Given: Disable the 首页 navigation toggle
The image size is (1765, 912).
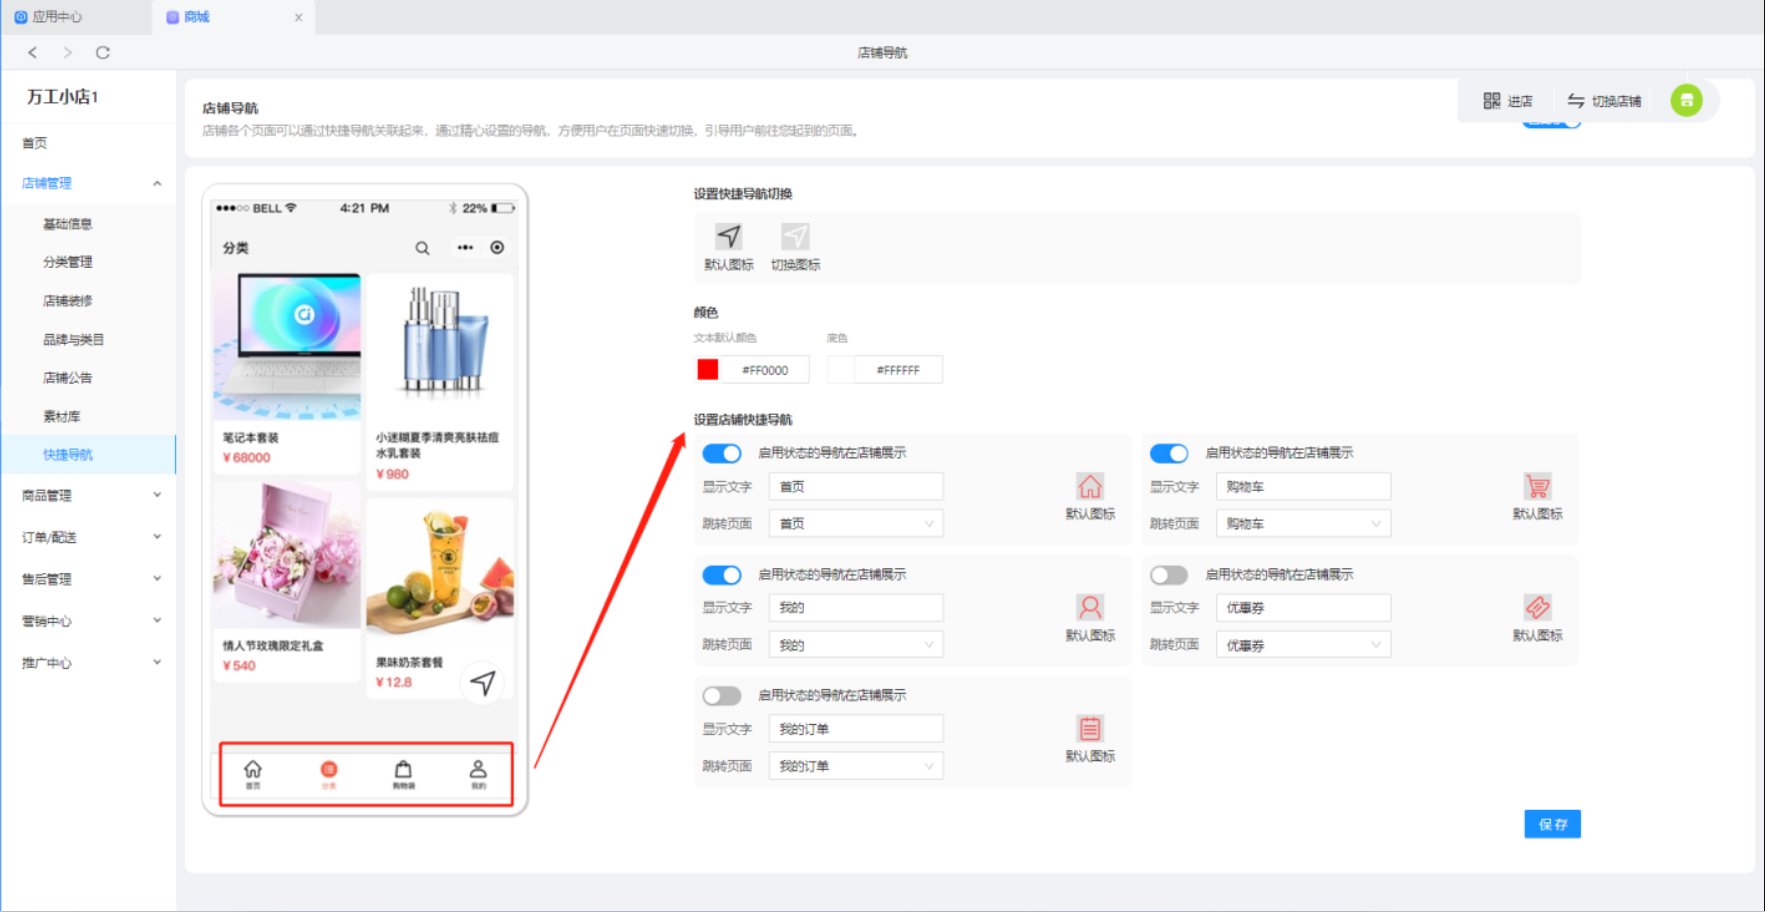Looking at the screenshot, I should (x=721, y=453).
